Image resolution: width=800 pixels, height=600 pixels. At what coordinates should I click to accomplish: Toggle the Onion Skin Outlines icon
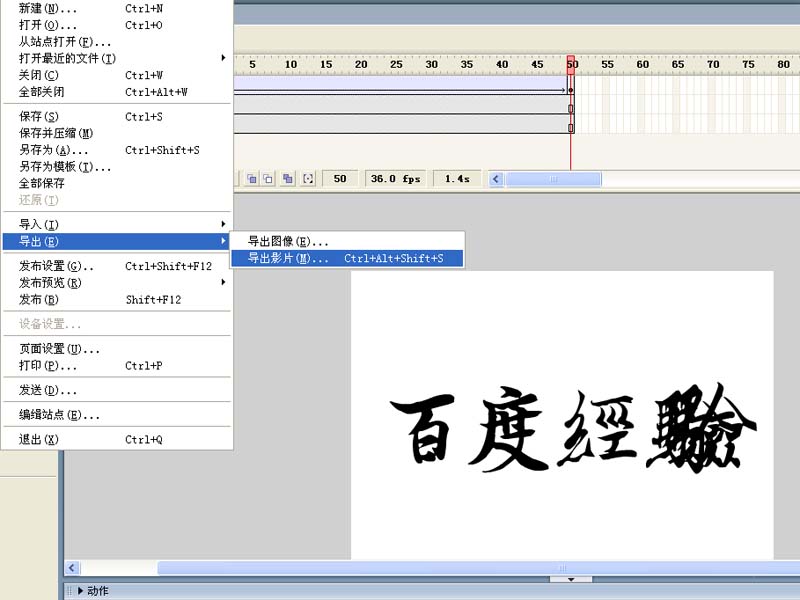pos(268,179)
